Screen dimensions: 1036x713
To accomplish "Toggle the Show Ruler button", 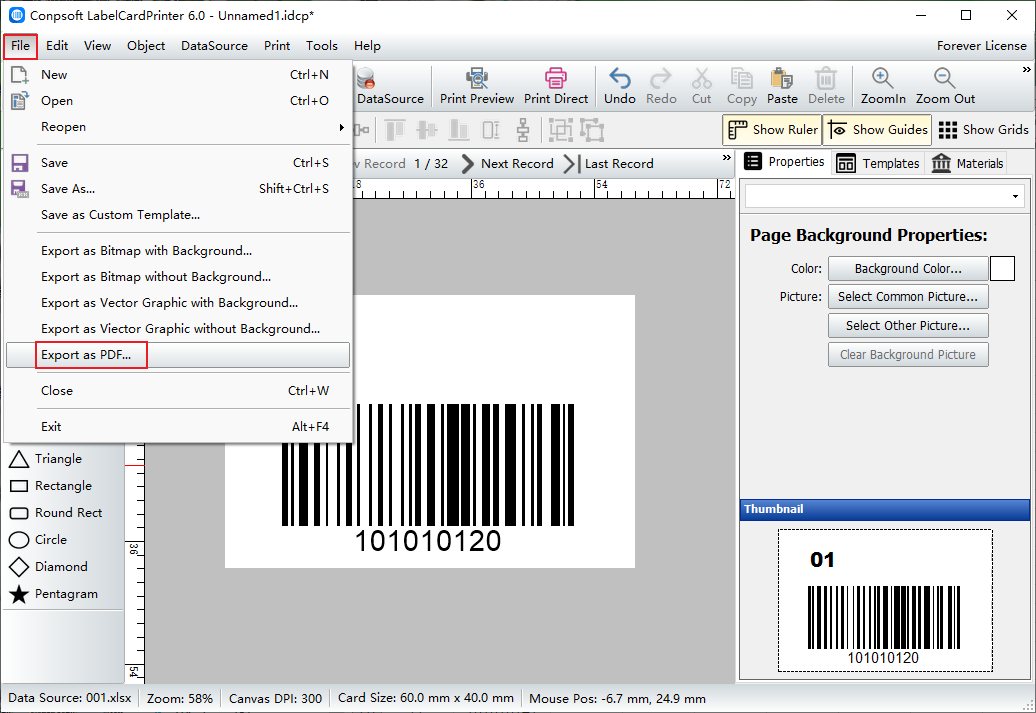I will pos(772,130).
